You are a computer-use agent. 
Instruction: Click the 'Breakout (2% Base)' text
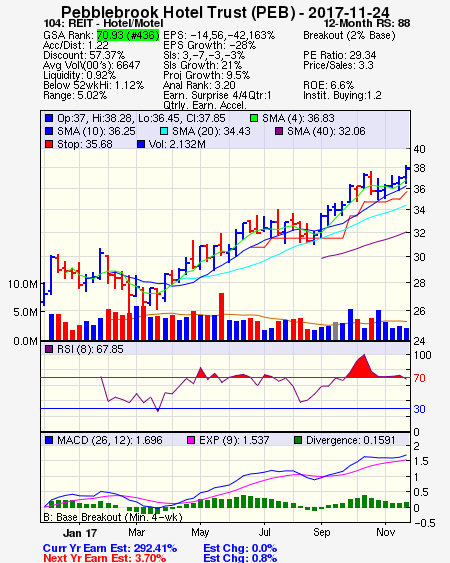click(349, 35)
